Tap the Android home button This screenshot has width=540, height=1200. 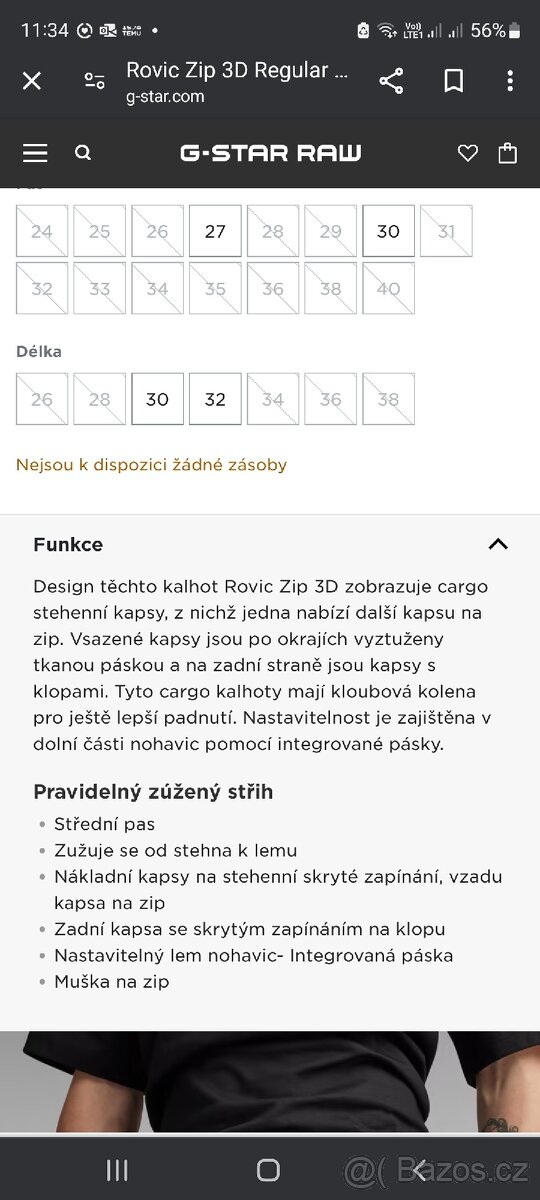[x=268, y=1170]
